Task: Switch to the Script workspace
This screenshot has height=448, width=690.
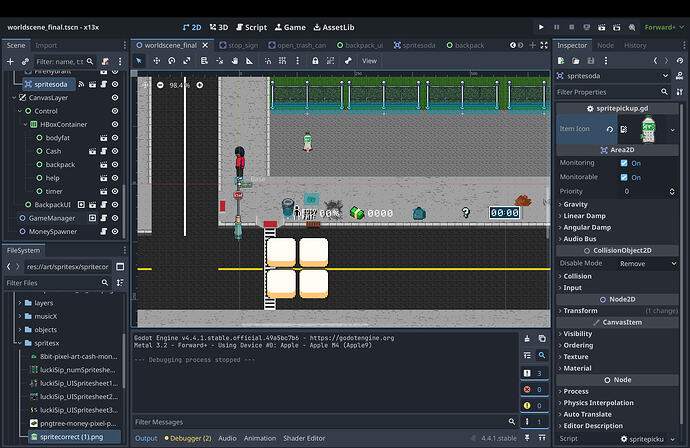Action: point(251,27)
